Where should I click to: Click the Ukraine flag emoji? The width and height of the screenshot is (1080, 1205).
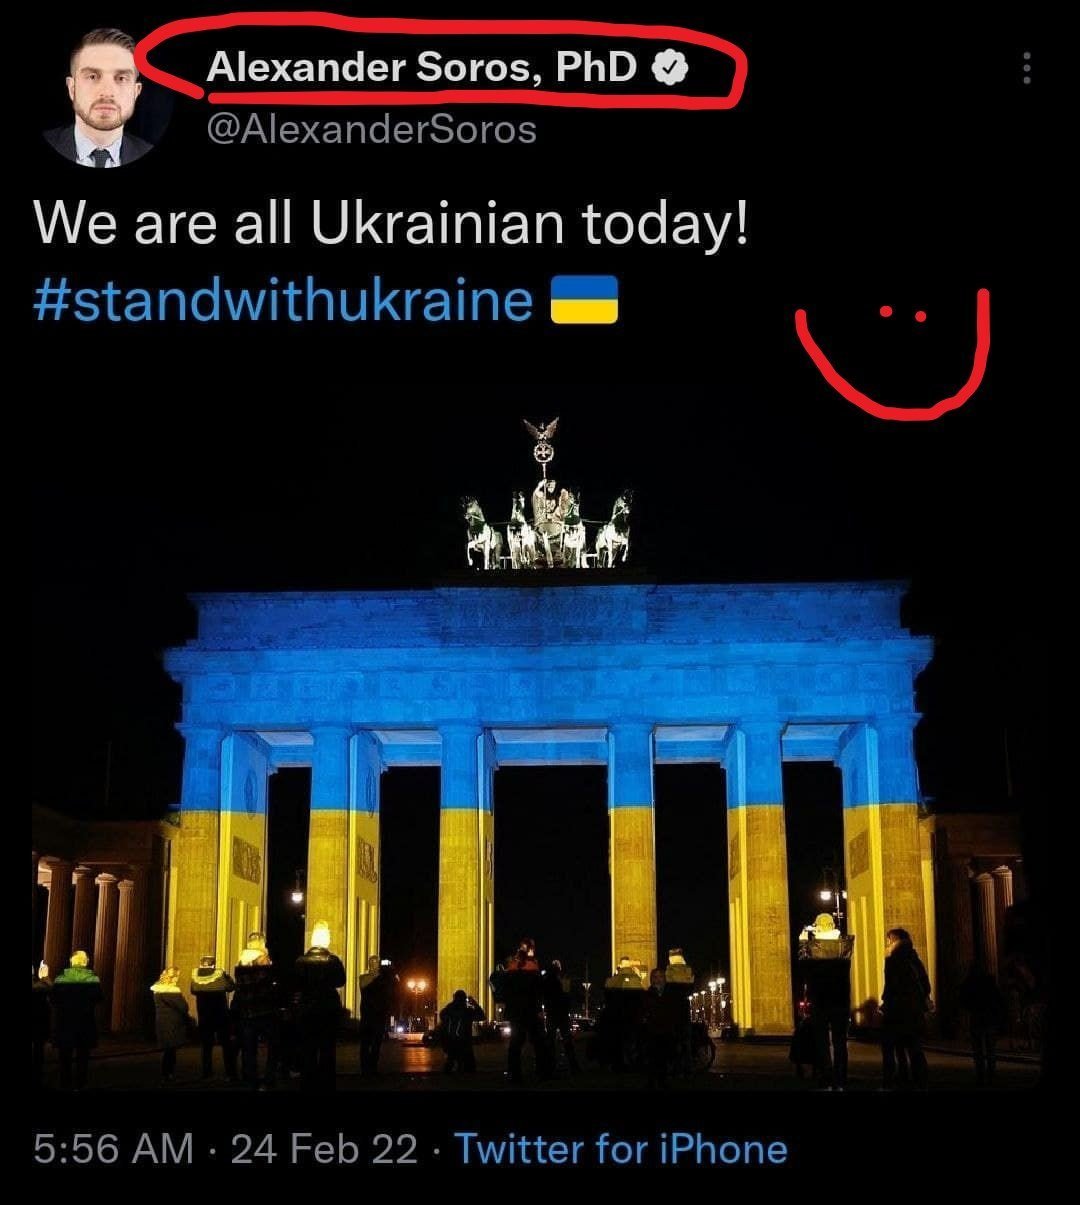[585, 300]
